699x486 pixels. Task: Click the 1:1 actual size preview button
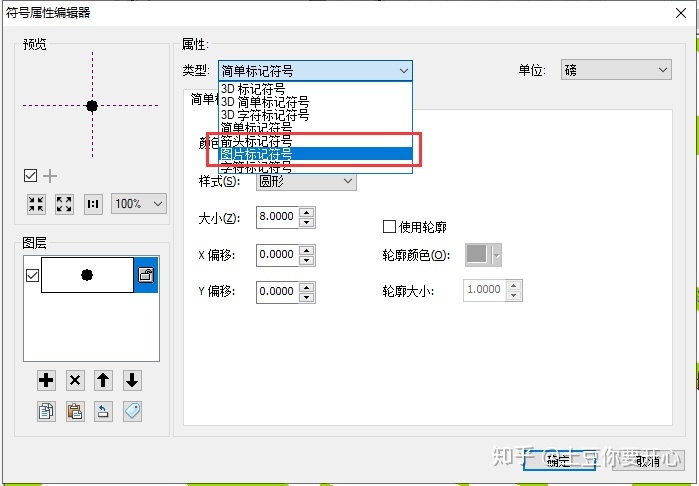[93, 205]
